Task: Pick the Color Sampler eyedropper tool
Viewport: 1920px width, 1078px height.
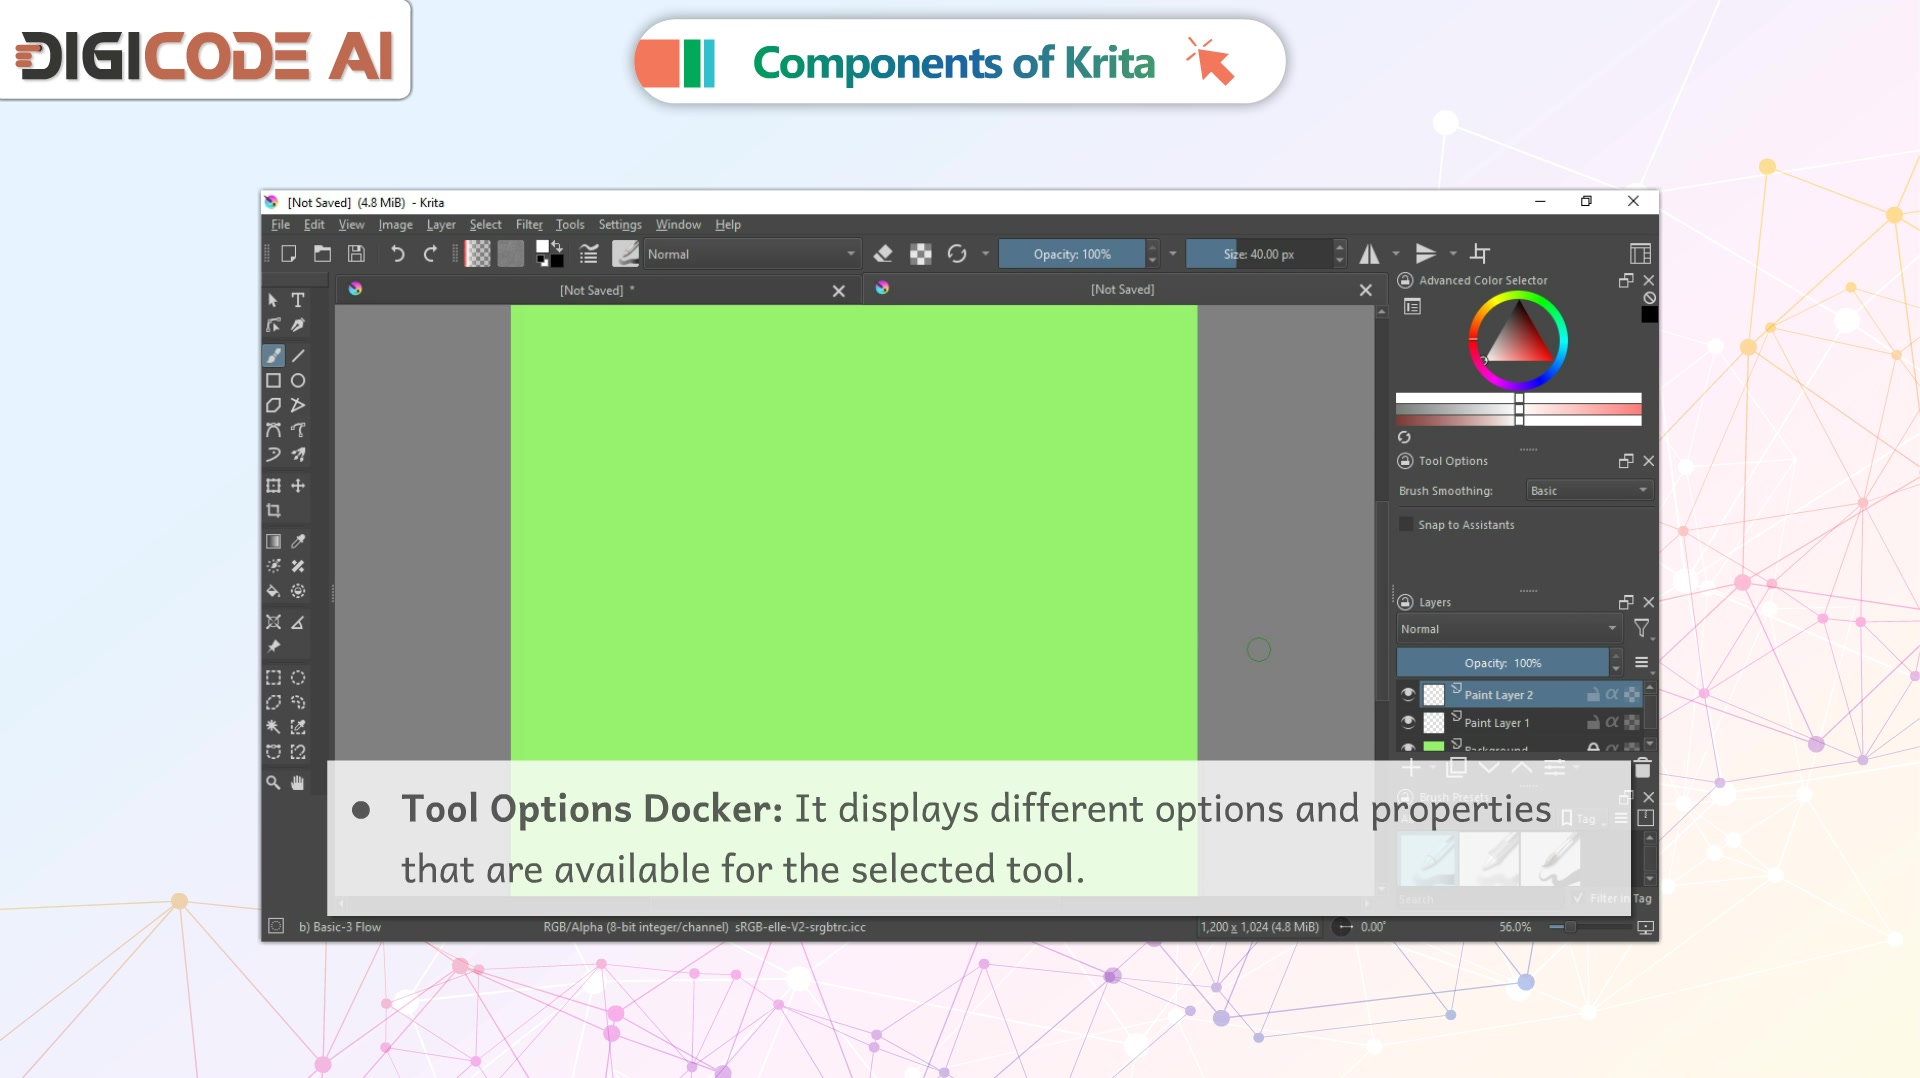Action: tap(298, 541)
